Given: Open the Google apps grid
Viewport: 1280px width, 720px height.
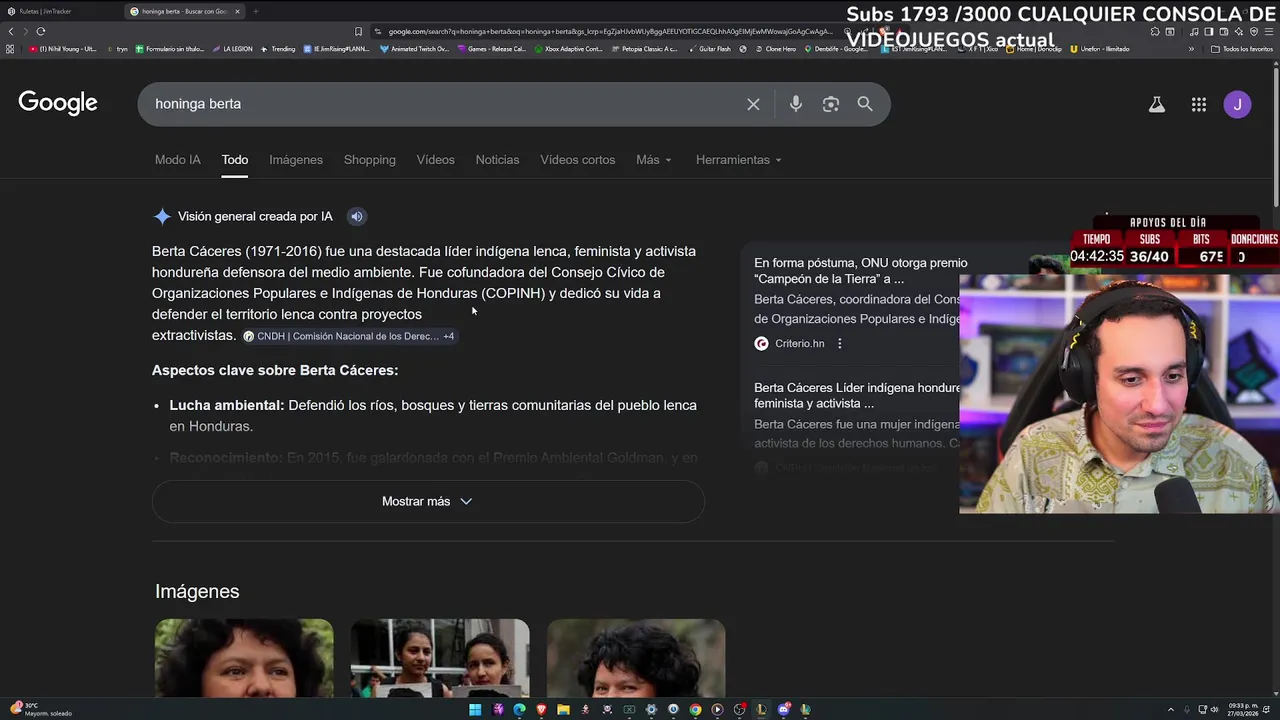Looking at the screenshot, I should pyautogui.click(x=1198, y=104).
